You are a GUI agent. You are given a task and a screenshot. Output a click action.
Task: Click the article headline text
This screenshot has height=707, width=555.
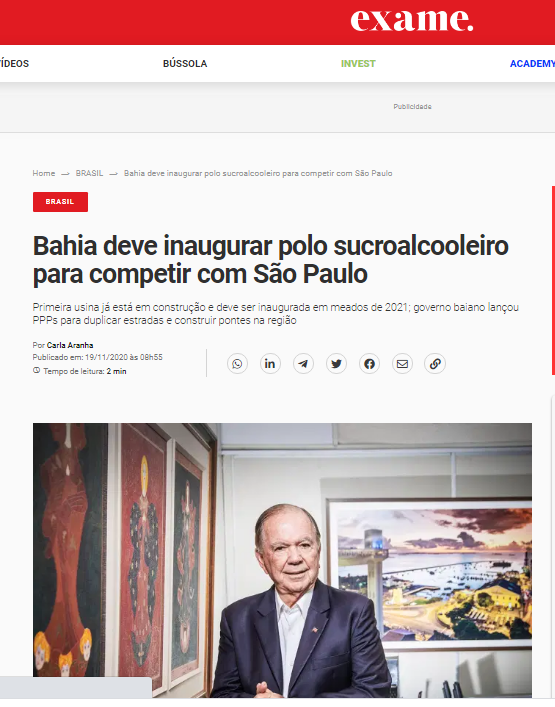click(271, 260)
